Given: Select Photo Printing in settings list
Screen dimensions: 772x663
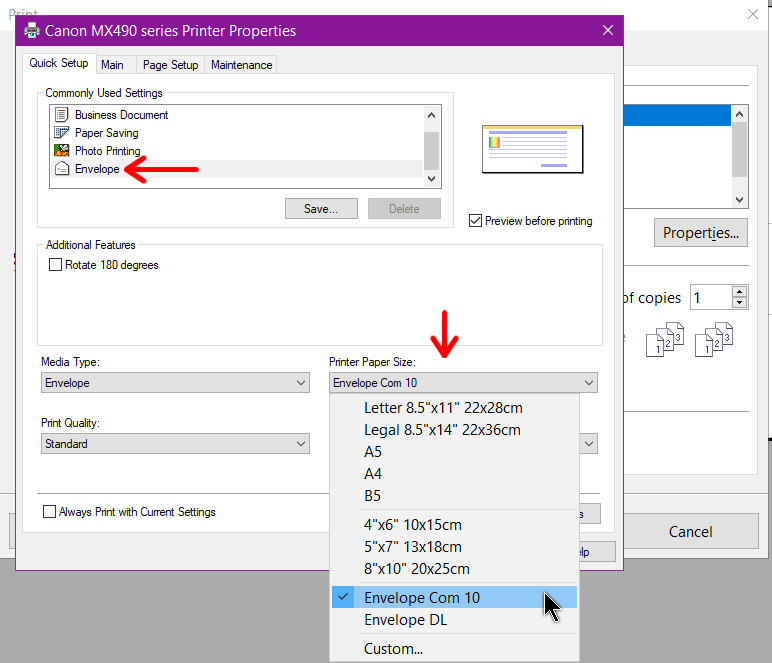Looking at the screenshot, I should pyautogui.click(x=237, y=151).
